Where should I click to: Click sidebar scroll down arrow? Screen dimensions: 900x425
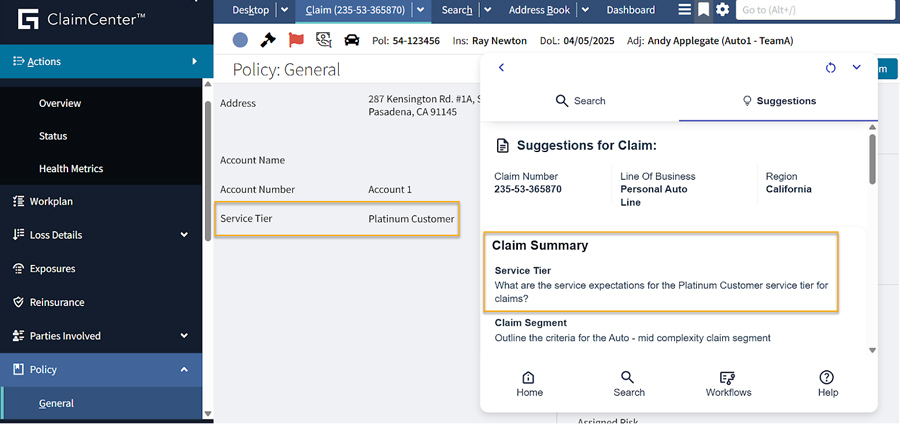point(208,414)
